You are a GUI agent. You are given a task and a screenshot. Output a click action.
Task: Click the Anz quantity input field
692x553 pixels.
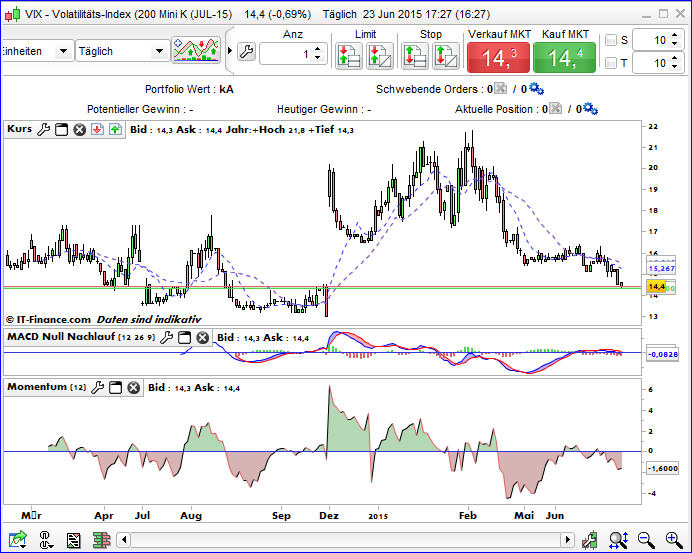[285, 53]
